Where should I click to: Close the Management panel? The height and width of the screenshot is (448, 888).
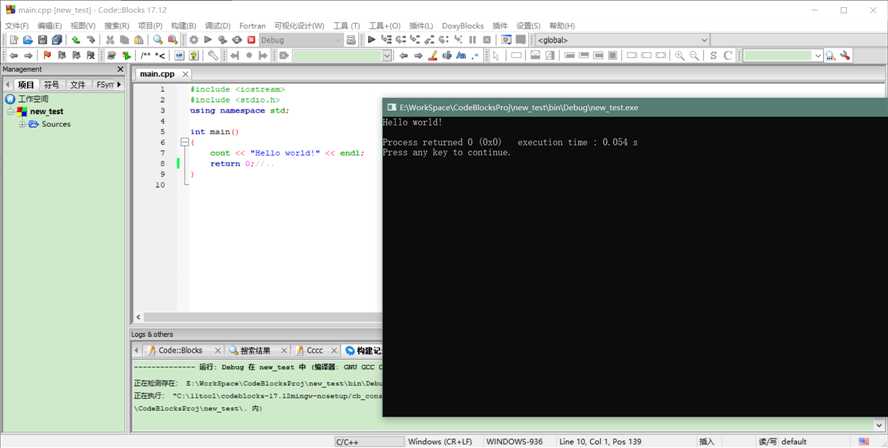[120, 69]
